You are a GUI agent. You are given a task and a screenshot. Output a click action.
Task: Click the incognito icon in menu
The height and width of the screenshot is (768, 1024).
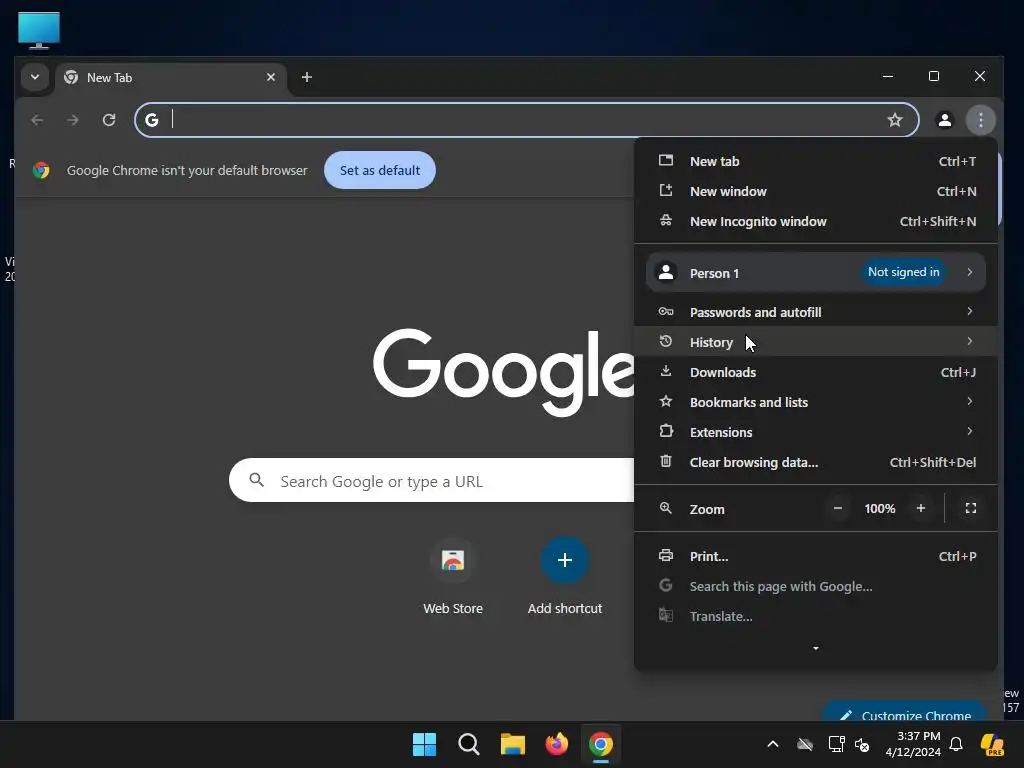tap(665, 221)
